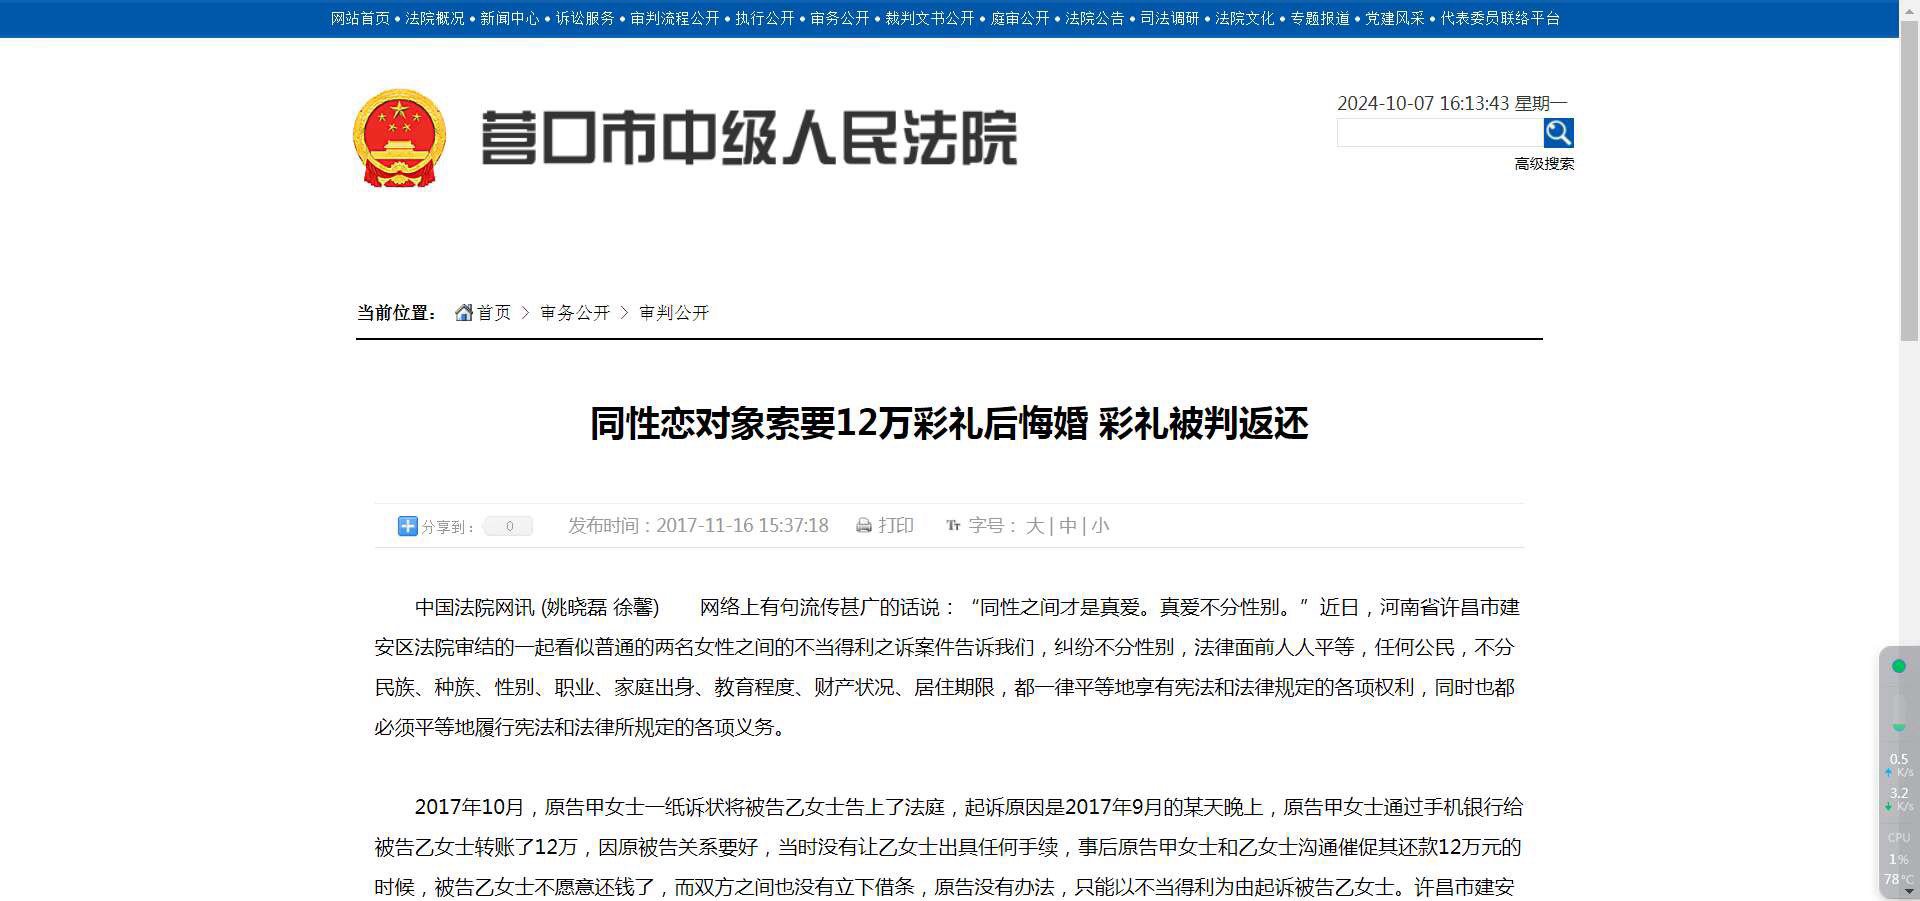Click the printer icon

click(864, 526)
